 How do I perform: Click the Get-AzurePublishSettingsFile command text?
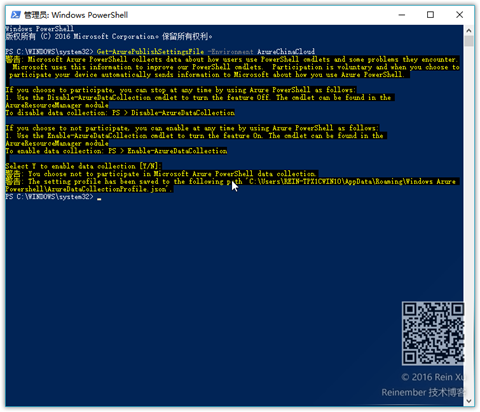point(150,52)
